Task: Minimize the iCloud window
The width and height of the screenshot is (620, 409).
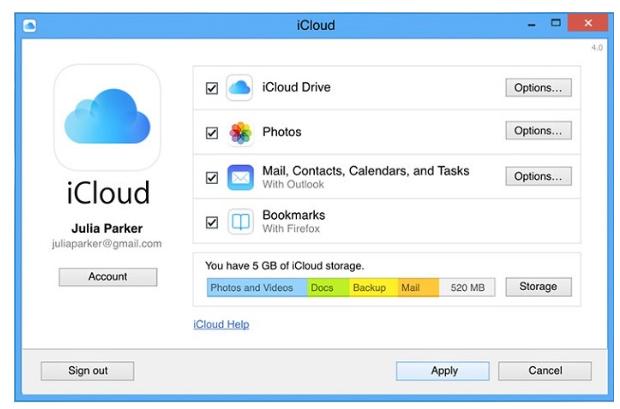Action: coord(532,25)
